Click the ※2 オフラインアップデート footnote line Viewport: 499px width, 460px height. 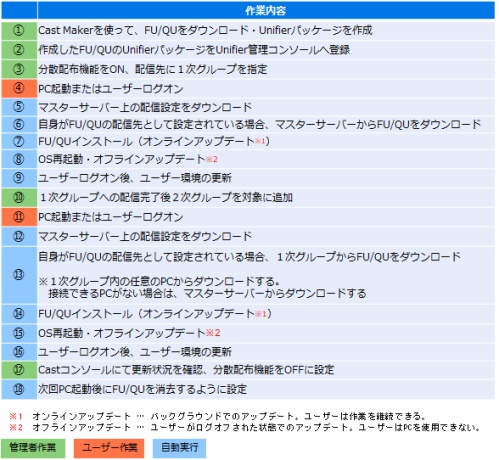pos(245,427)
